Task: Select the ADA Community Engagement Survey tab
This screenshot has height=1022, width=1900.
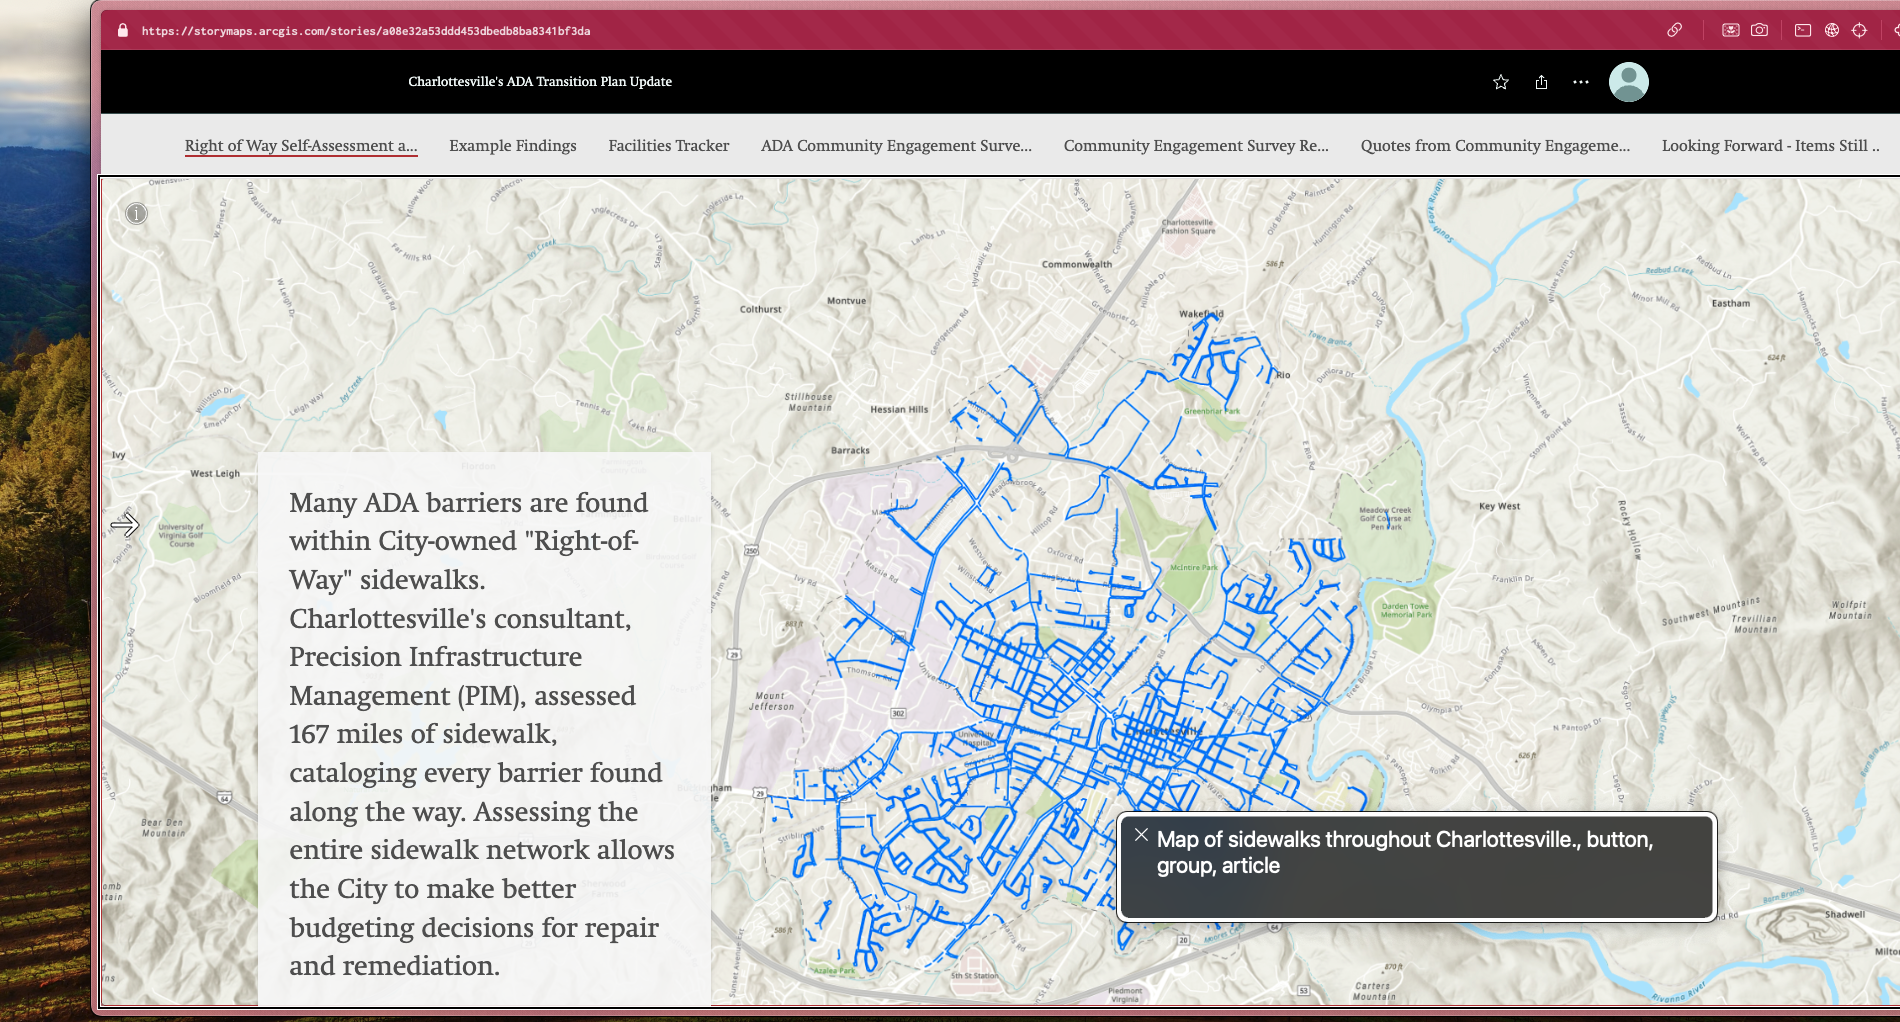Action: point(896,145)
